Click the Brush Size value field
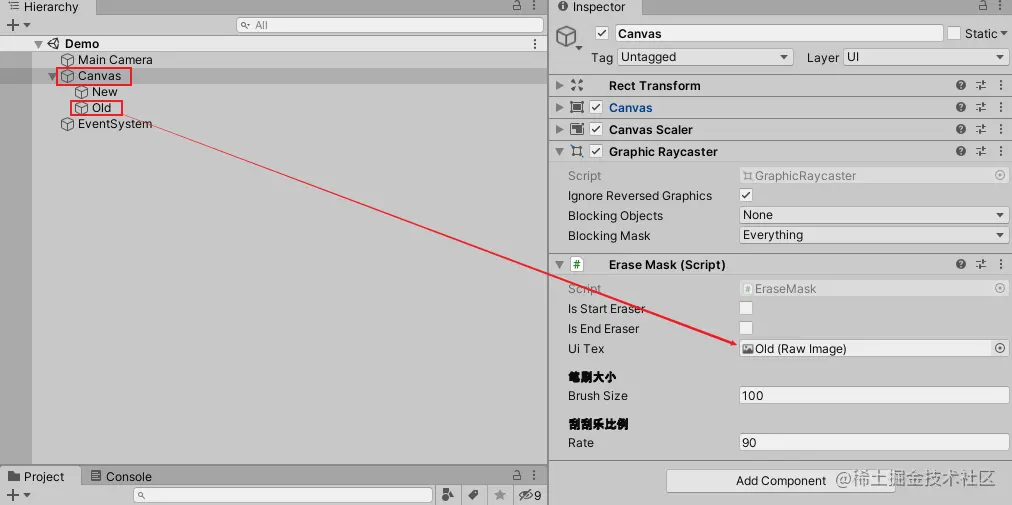This screenshot has height=505, width=1012. pos(874,395)
